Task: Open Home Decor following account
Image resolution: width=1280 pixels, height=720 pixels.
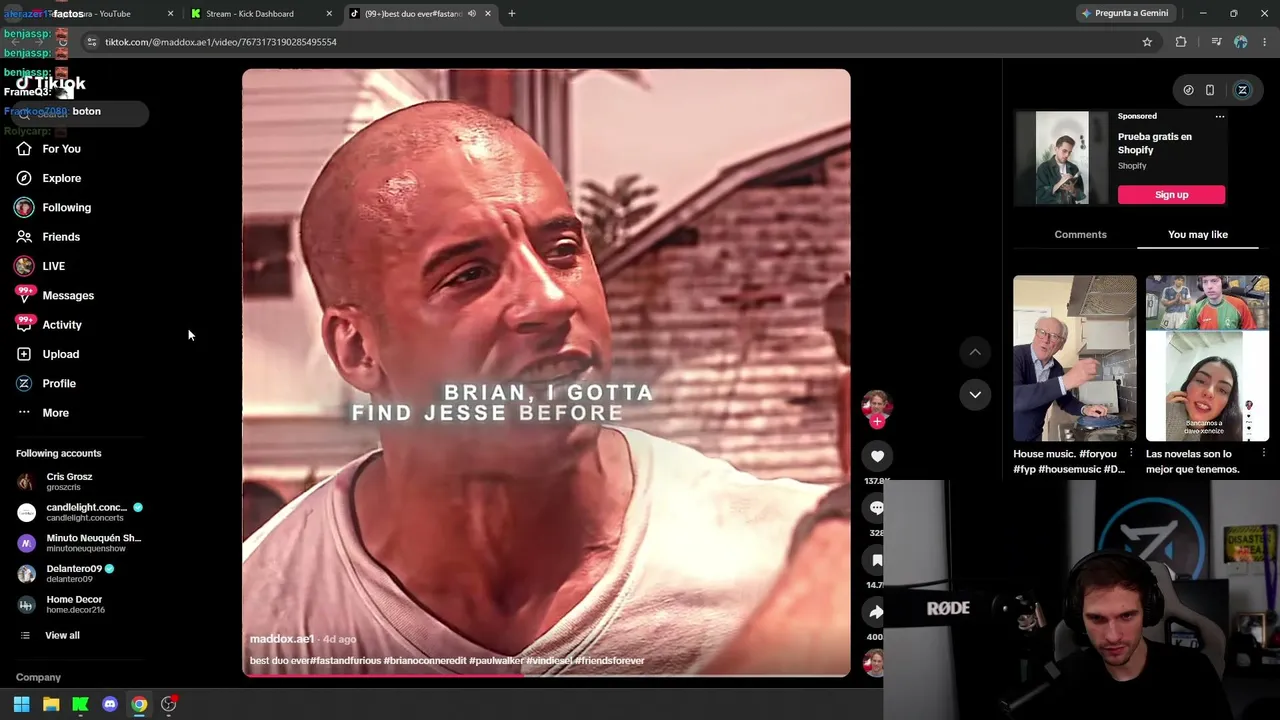Action: 61,605
